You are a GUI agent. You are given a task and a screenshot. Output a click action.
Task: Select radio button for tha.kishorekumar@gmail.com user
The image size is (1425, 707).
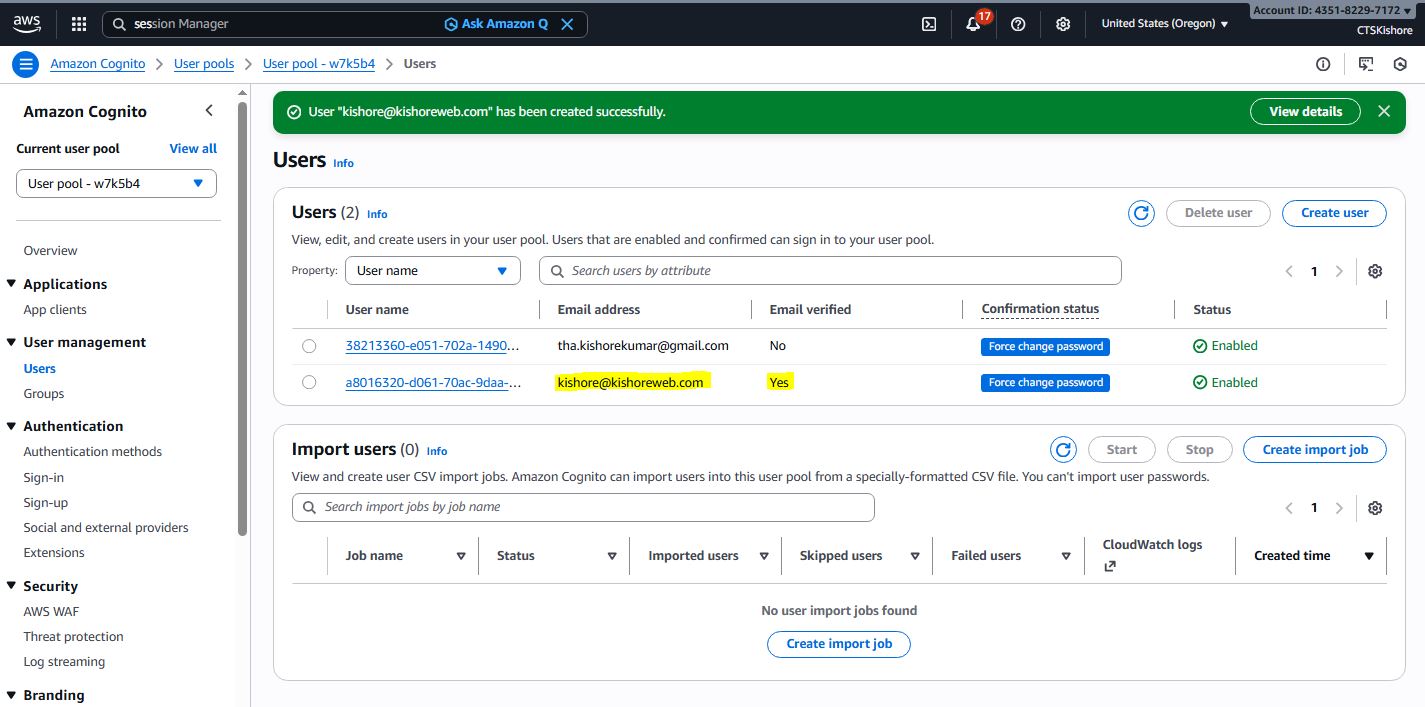coord(309,346)
